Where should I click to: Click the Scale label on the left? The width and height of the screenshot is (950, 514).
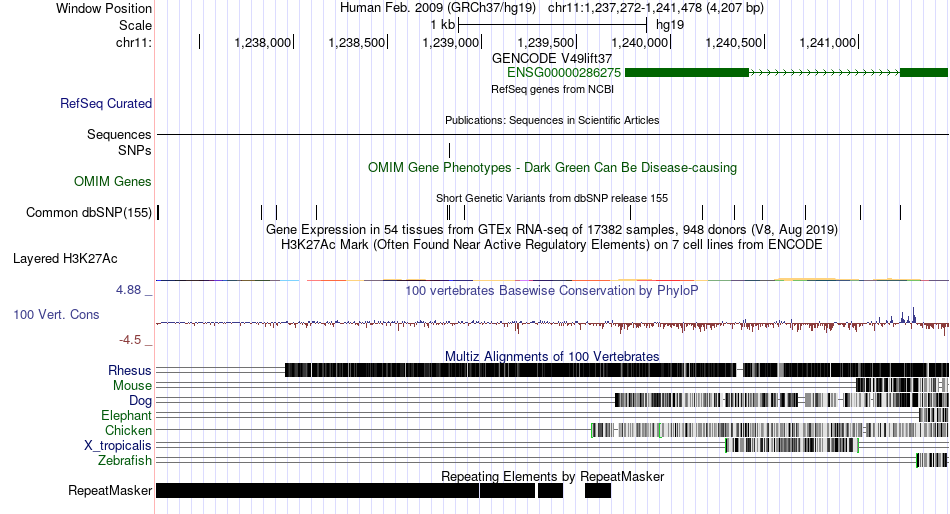[135, 25]
